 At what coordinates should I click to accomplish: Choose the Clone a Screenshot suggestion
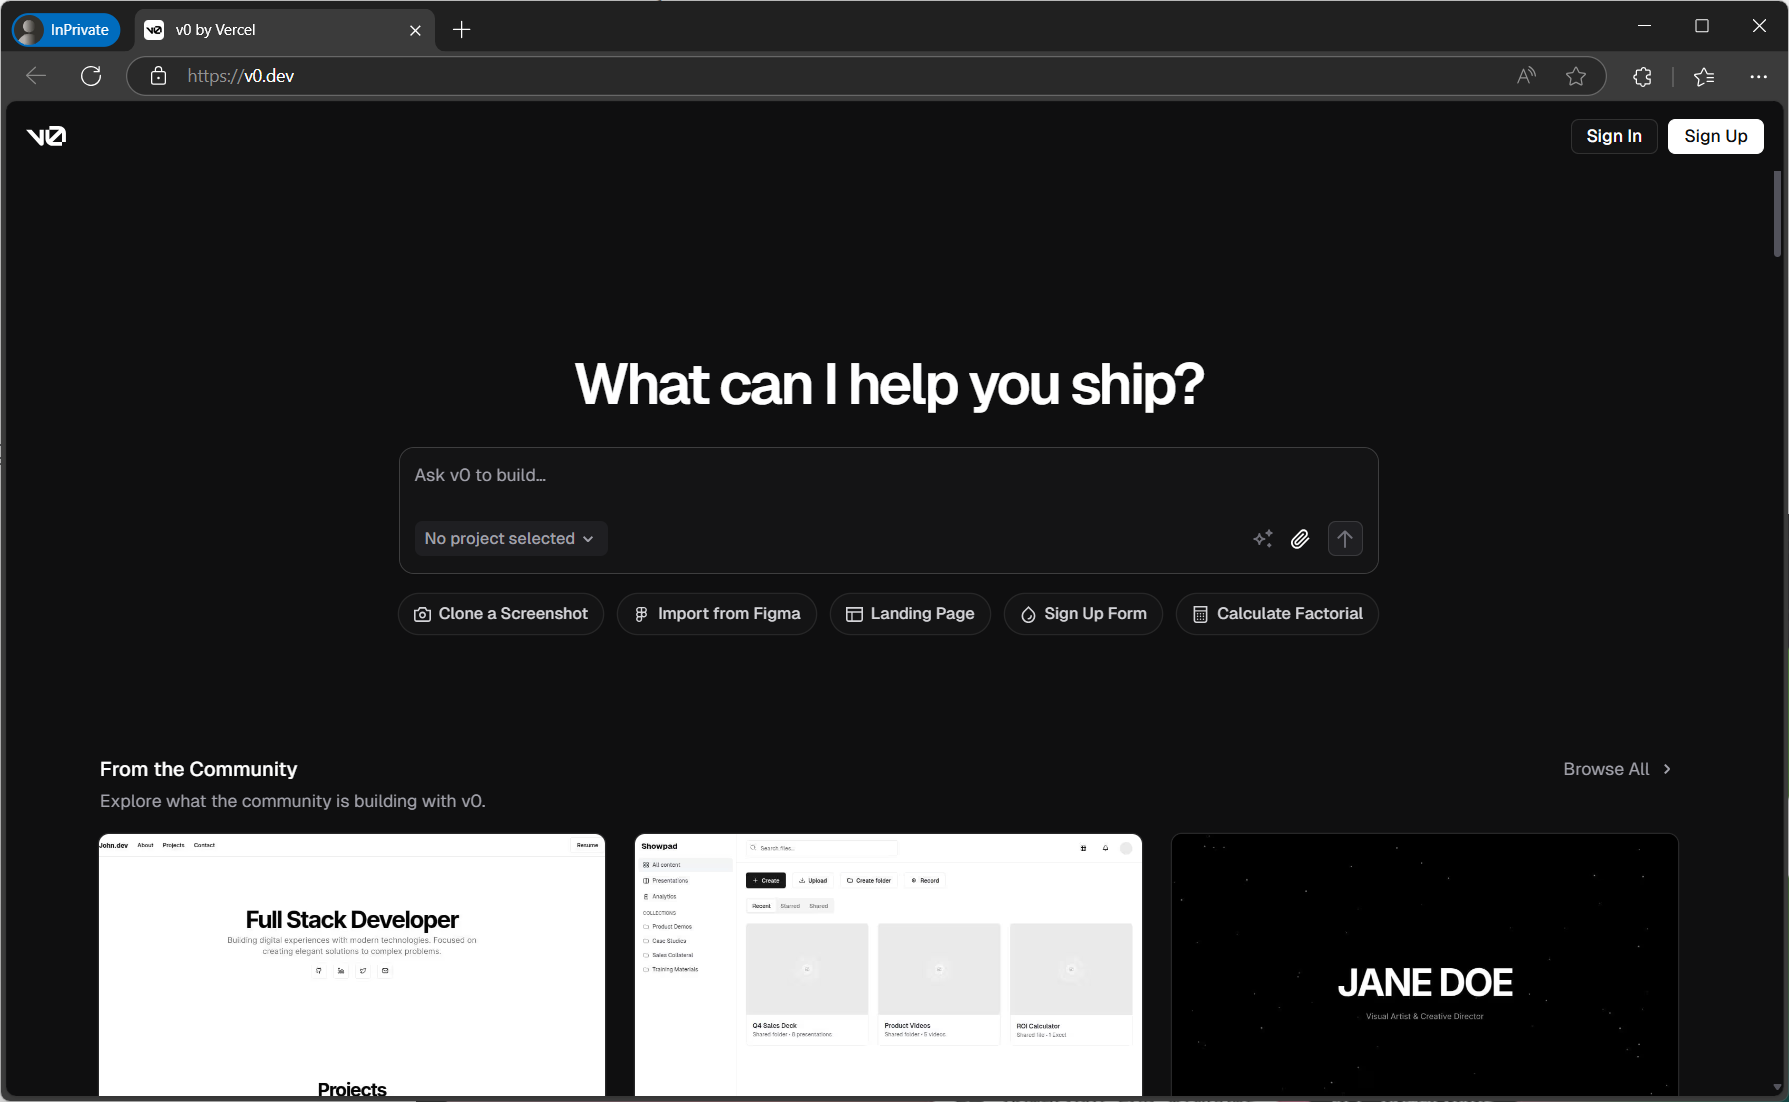click(501, 614)
